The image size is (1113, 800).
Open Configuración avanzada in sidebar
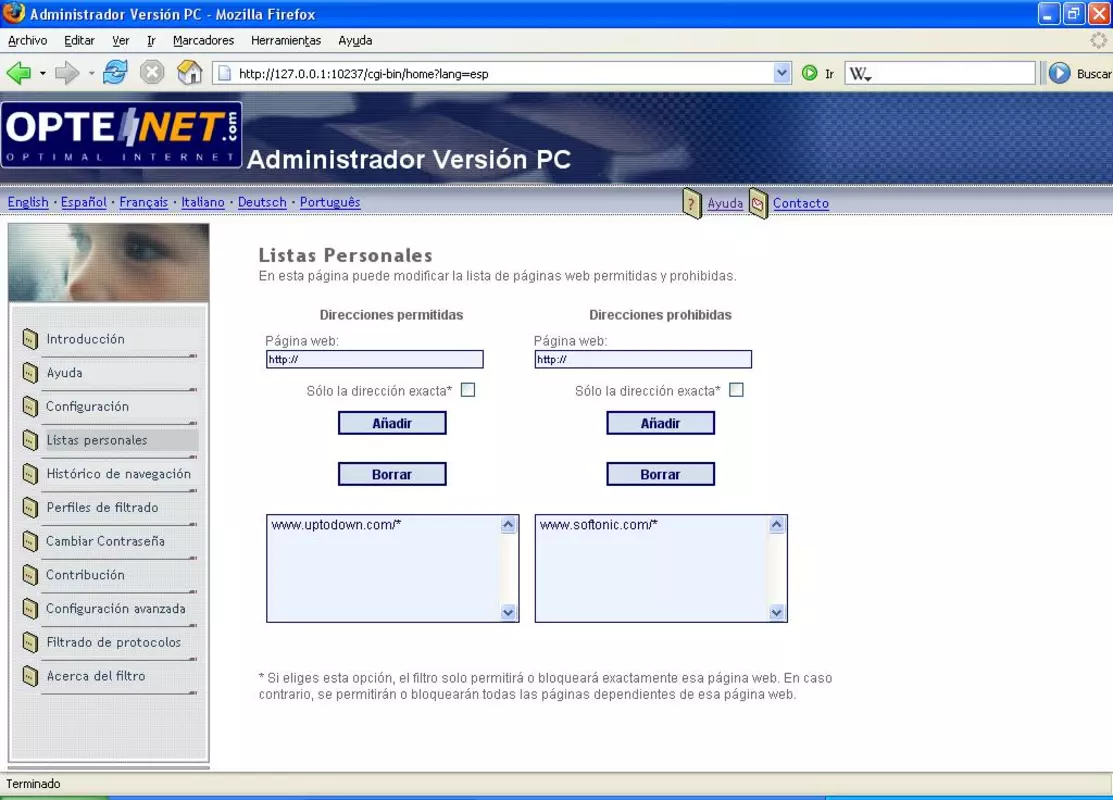[x=116, y=608]
